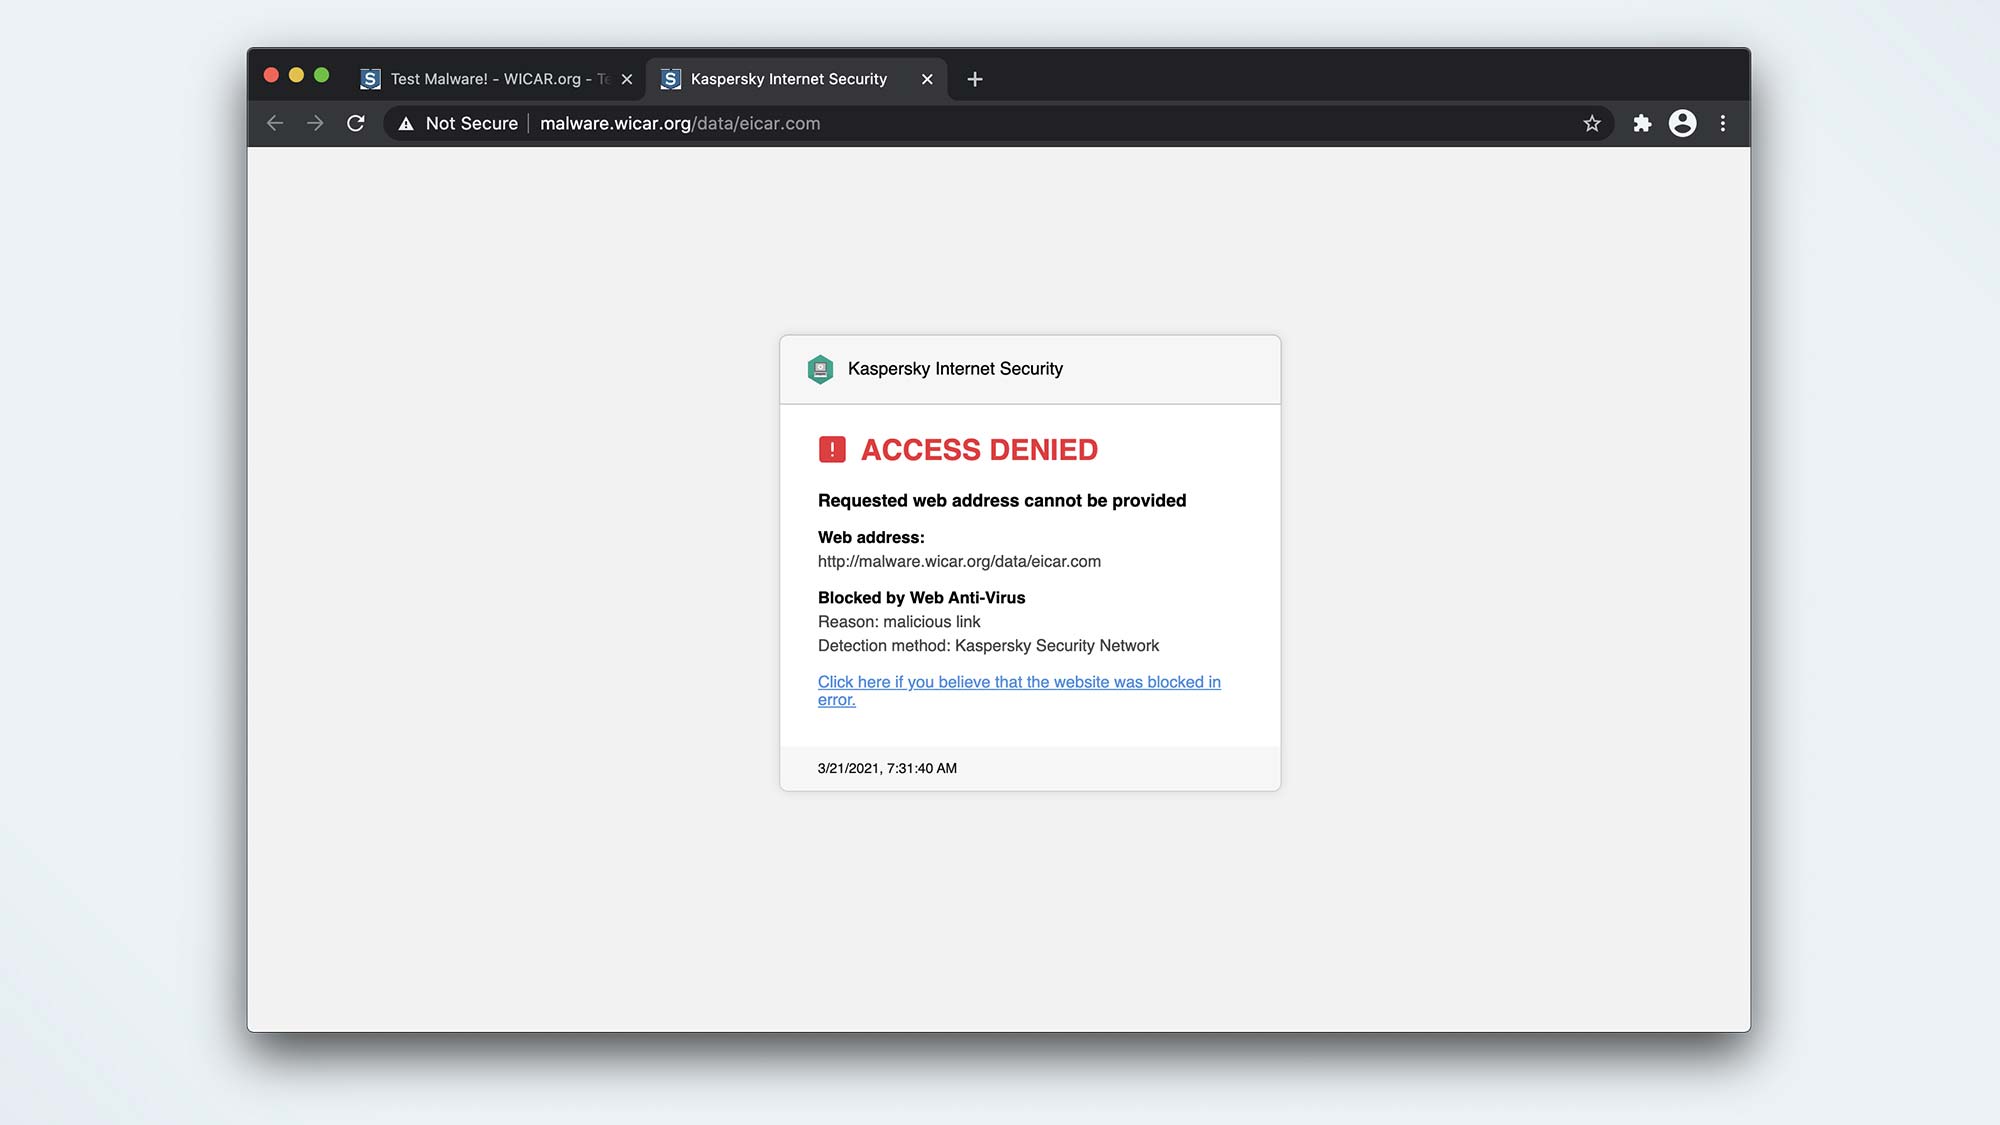Click the browser forward arrow
Image resolution: width=2000 pixels, height=1125 pixels.
pyautogui.click(x=315, y=123)
